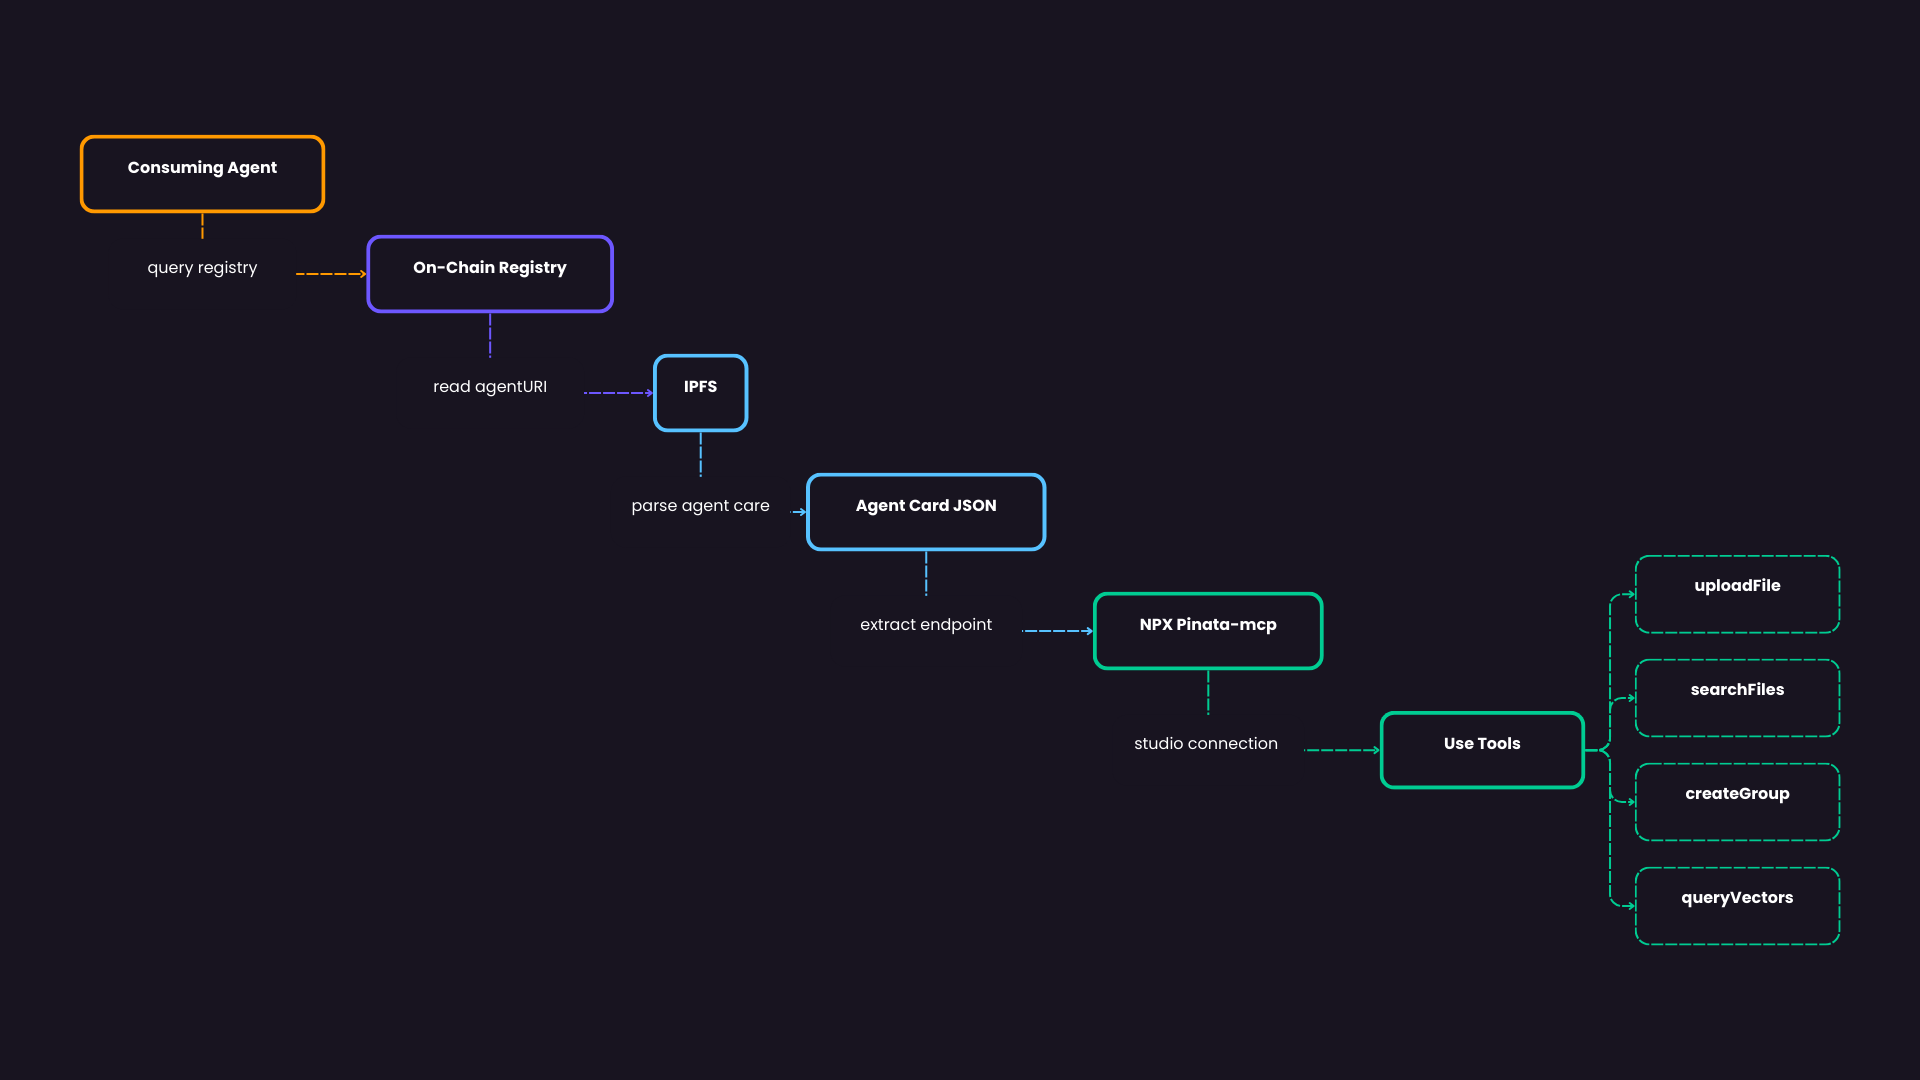Screen dimensions: 1920x1080
Task: Click the queryVectors tool box
Action: point(1737,905)
